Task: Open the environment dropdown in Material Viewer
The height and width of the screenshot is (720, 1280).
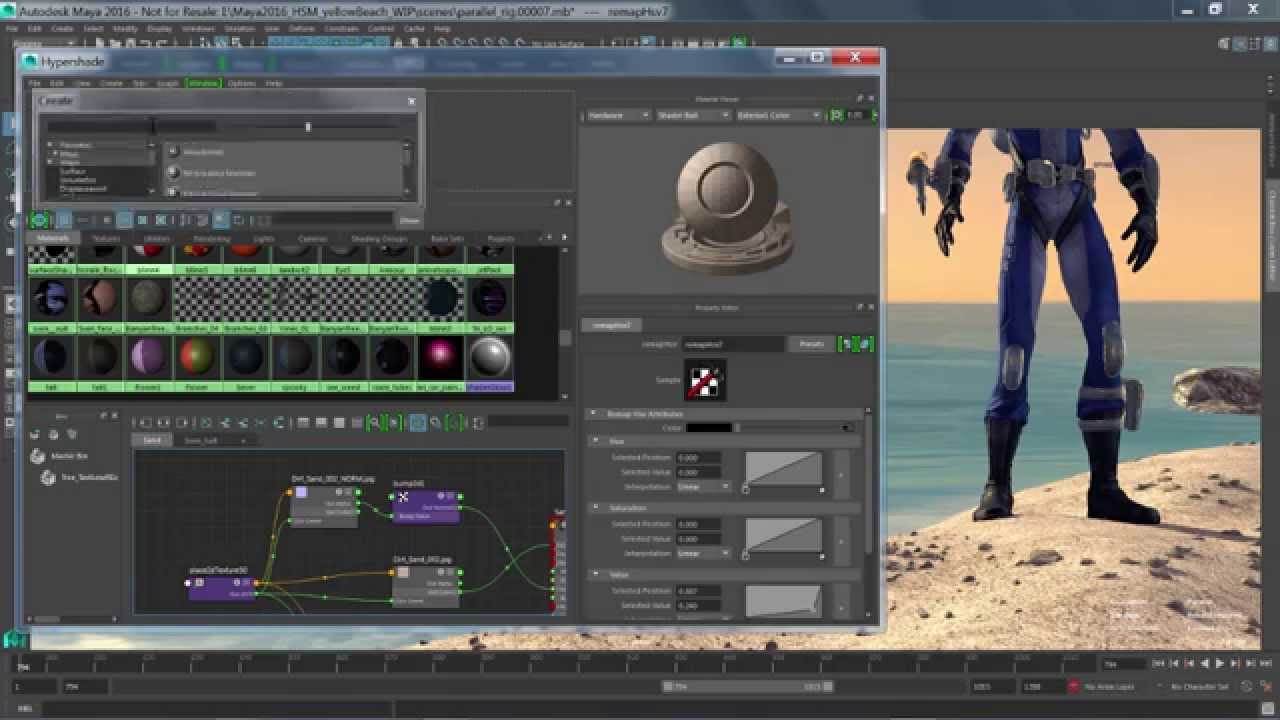Action: [x=778, y=115]
